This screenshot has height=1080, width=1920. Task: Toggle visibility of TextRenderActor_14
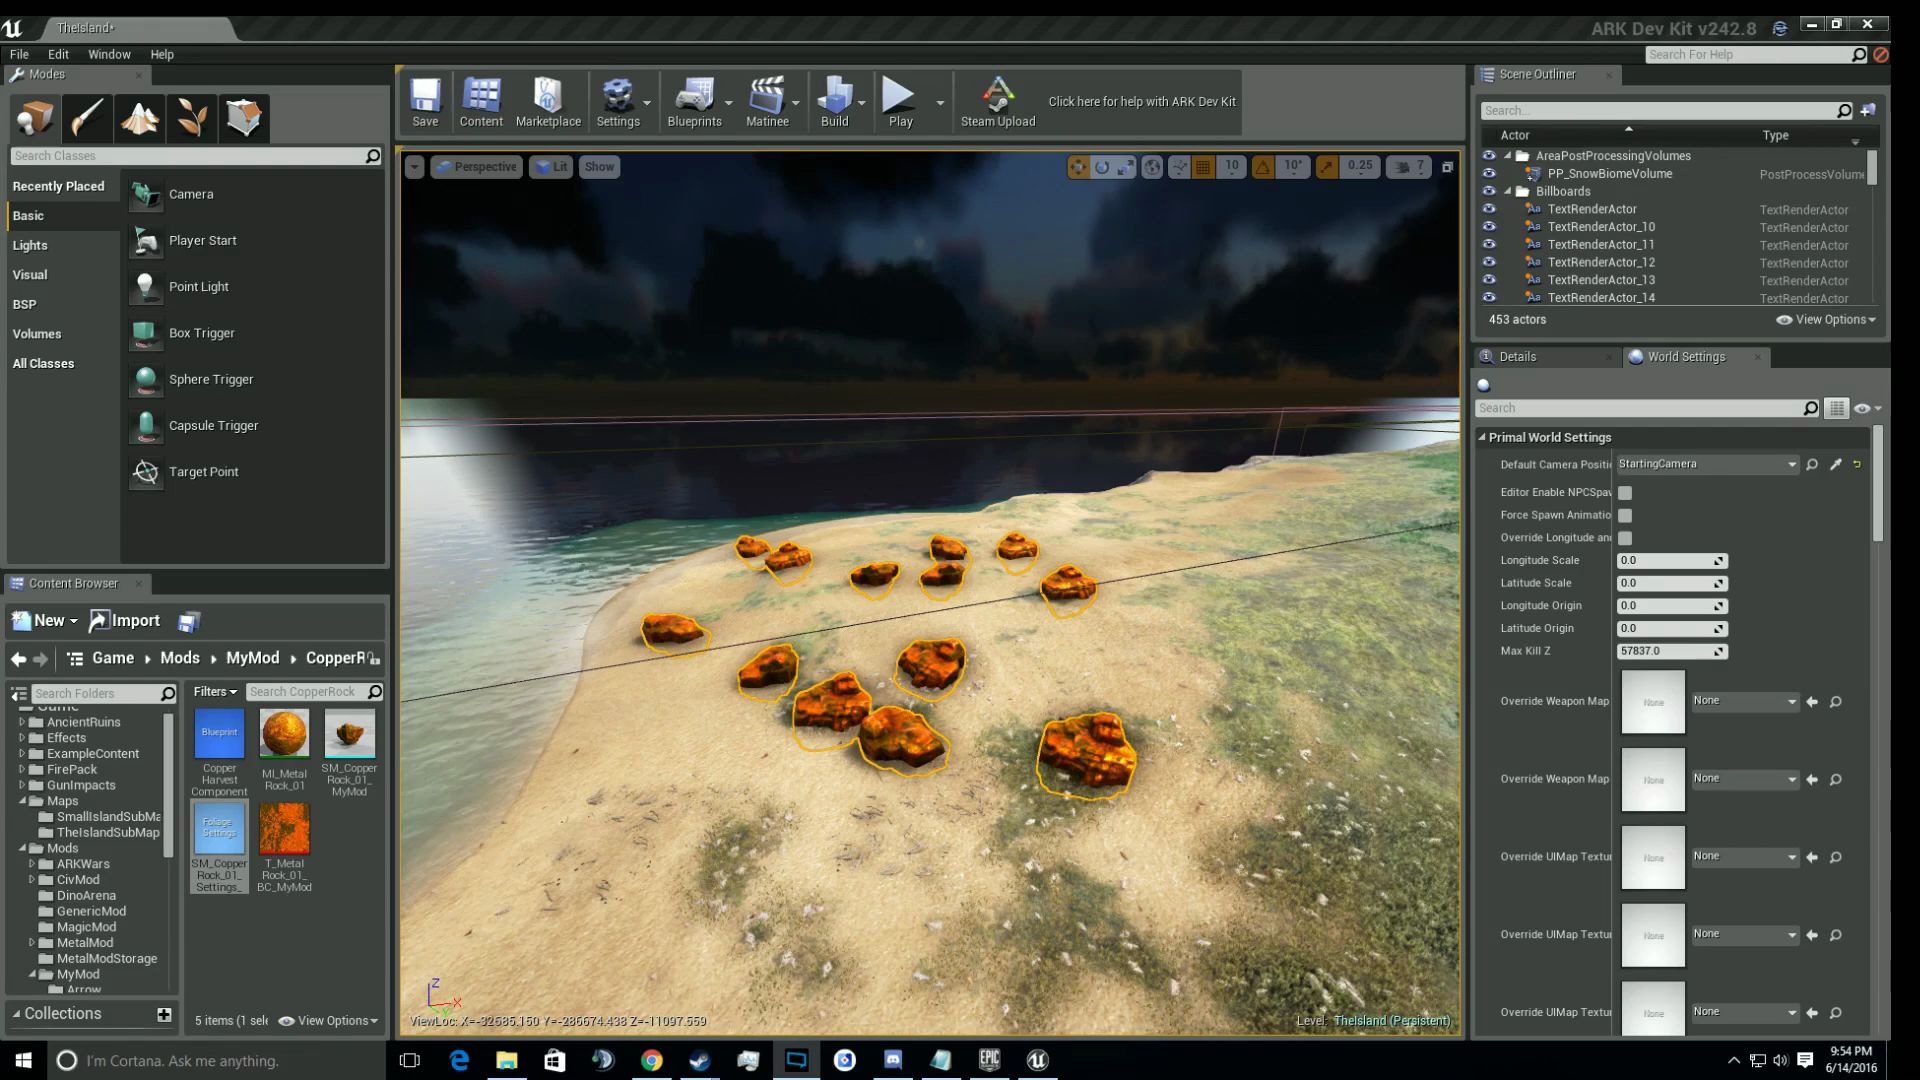point(1489,297)
